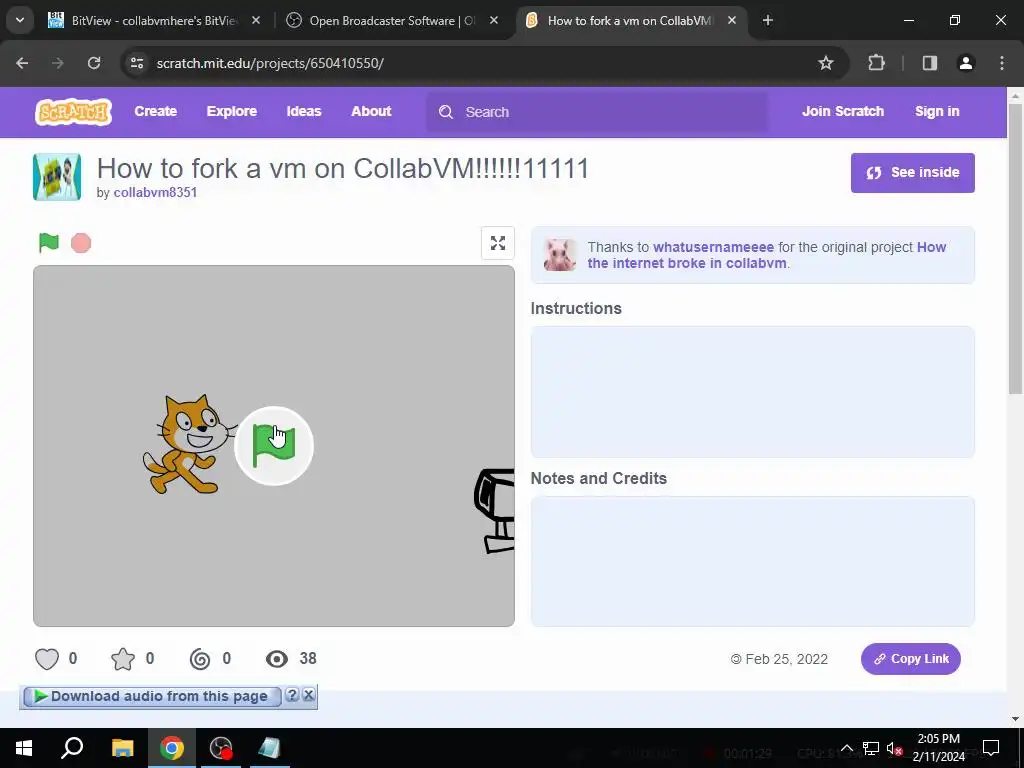
Task: Open the Chrome profile icon
Action: pyautogui.click(x=966, y=63)
